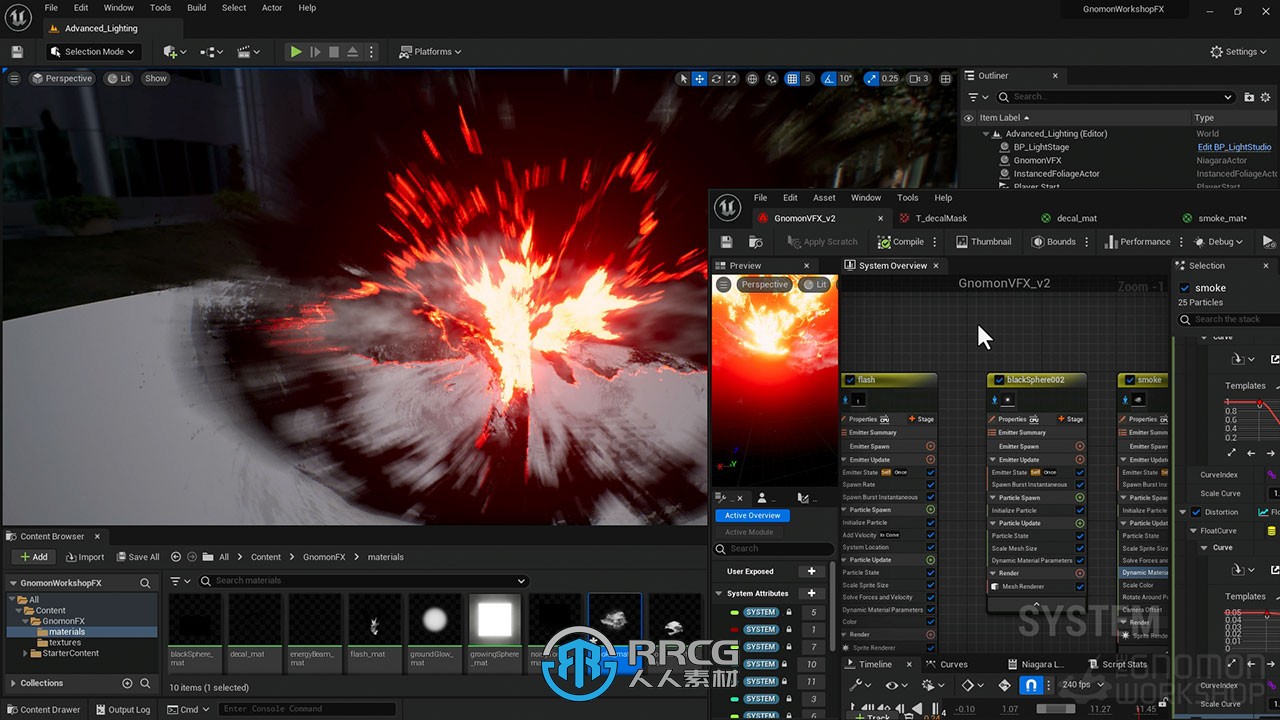
Task: Activate the Rotate tool in viewport toolbar
Action: [x=716, y=79]
